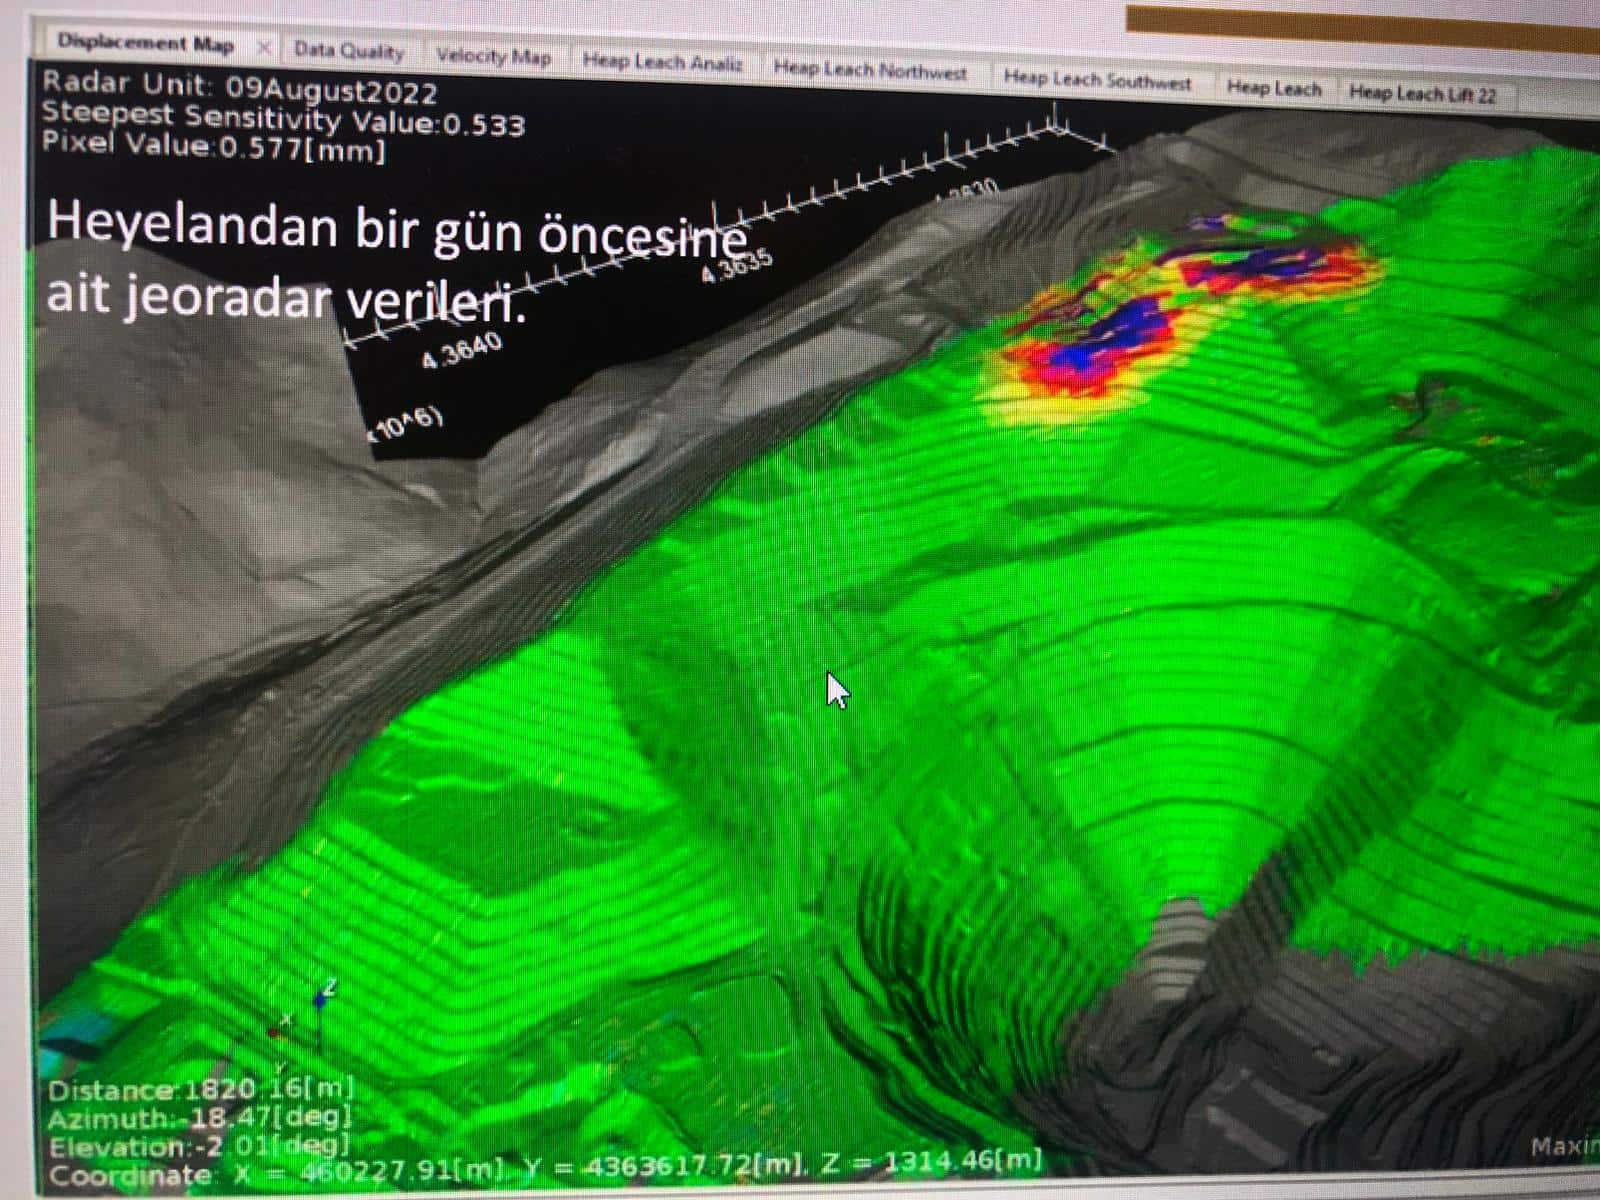This screenshot has width=1600, height=1200.
Task: Click the Radar Unit date readout
Action: pyautogui.click(x=240, y=88)
